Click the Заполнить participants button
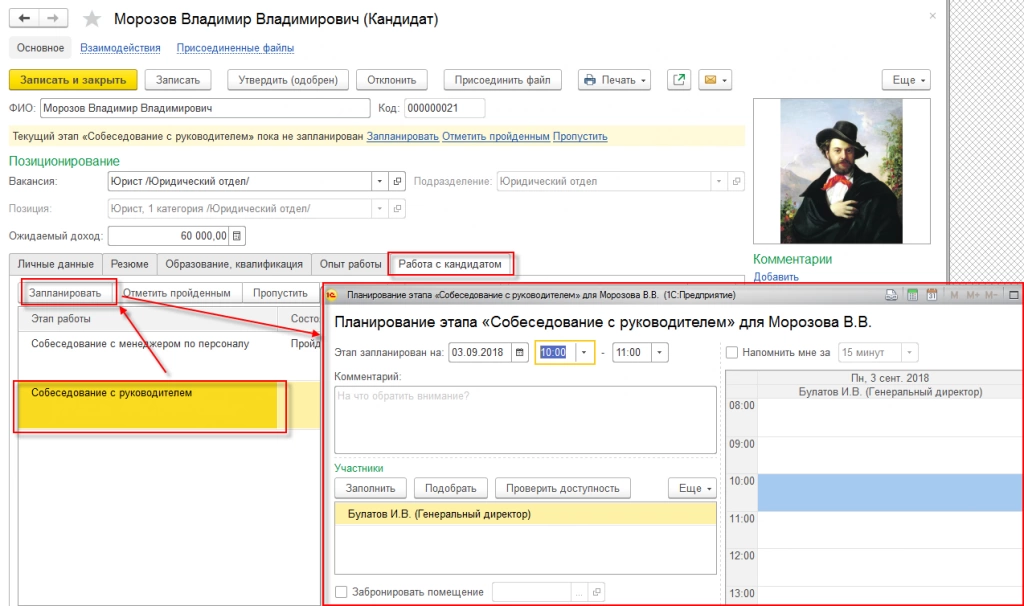This screenshot has width=1024, height=606. pos(370,488)
